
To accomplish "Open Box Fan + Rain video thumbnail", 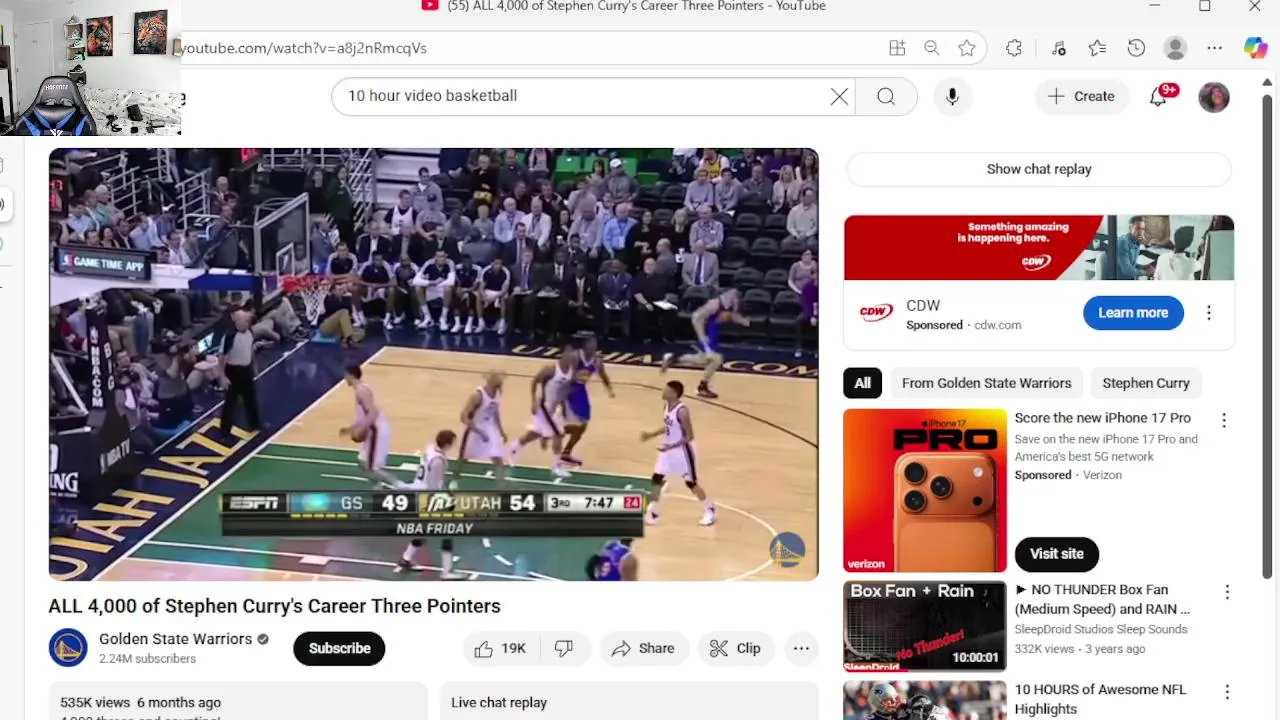I will pos(925,626).
